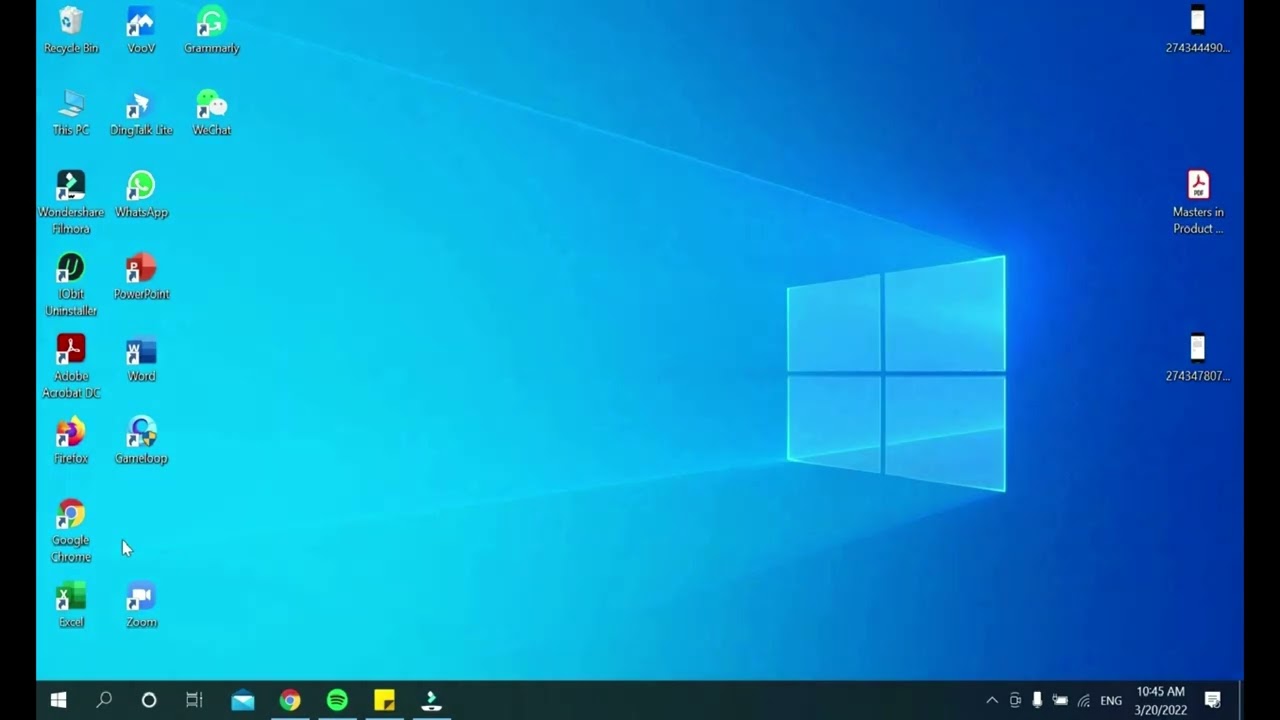Click the microphone tray icon
The image size is (1280, 720).
tap(1037, 700)
